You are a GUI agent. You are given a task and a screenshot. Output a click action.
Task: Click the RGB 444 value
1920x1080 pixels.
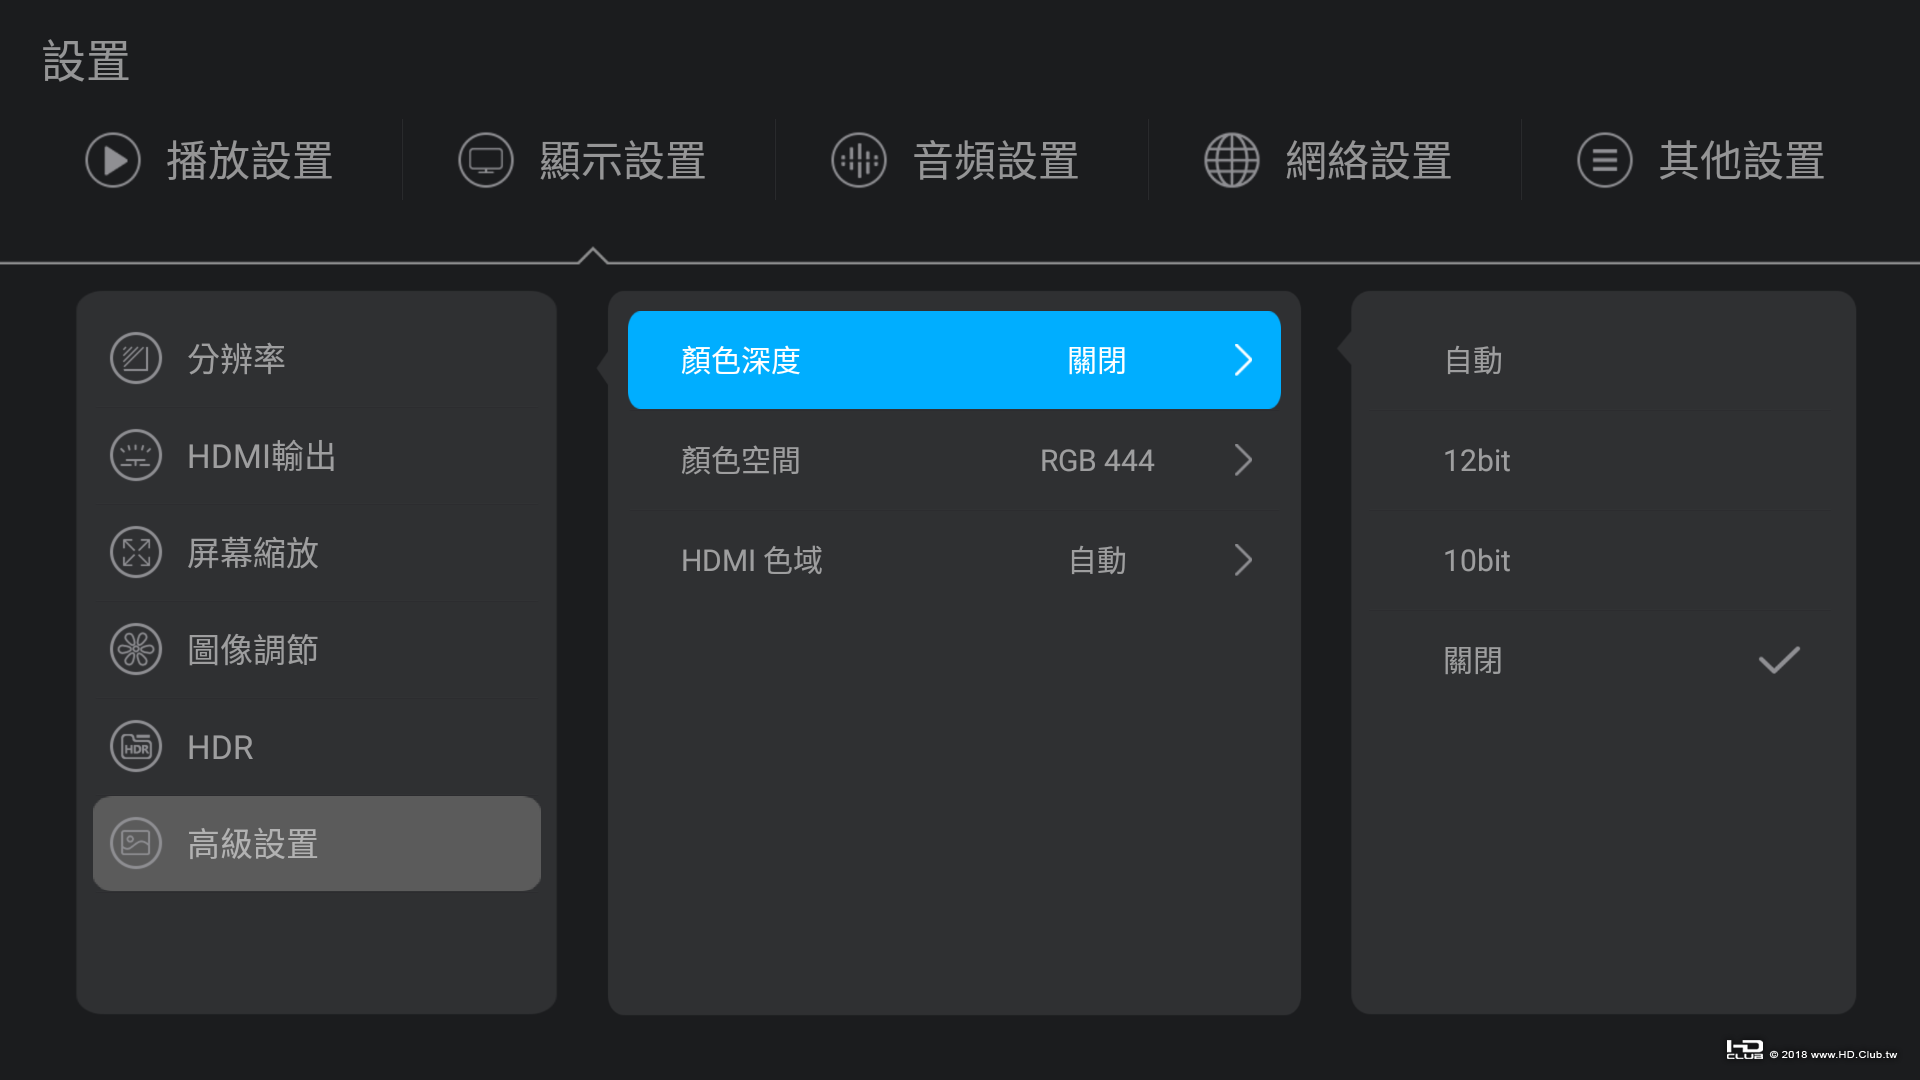click(x=1097, y=460)
